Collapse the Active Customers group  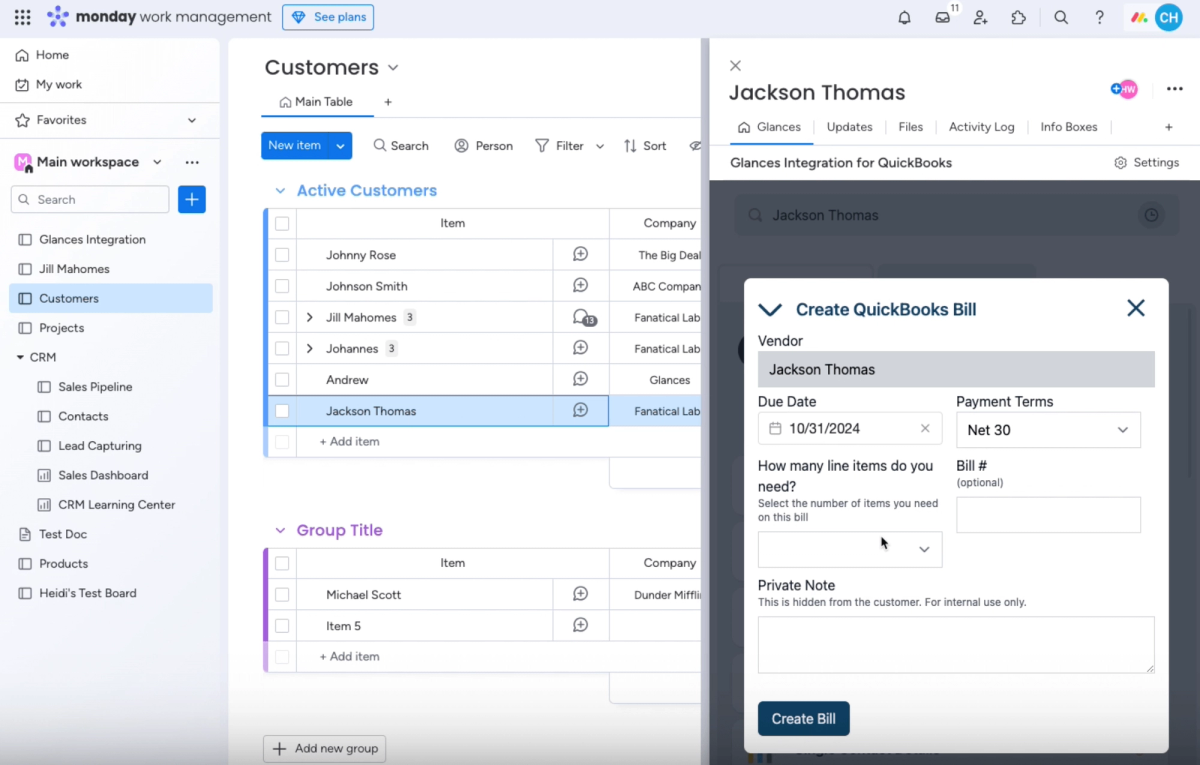[279, 191]
